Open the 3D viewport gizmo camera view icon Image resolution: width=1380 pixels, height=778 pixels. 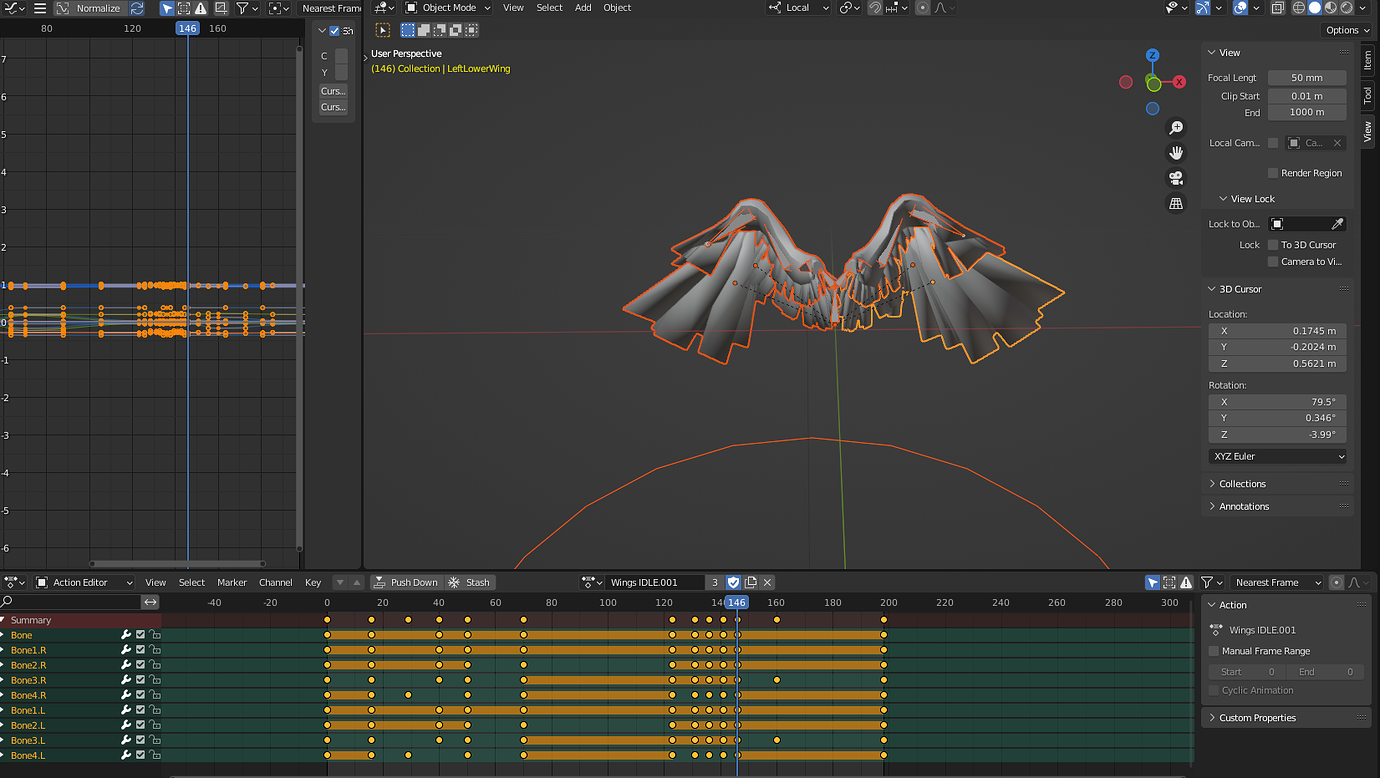(x=1176, y=178)
